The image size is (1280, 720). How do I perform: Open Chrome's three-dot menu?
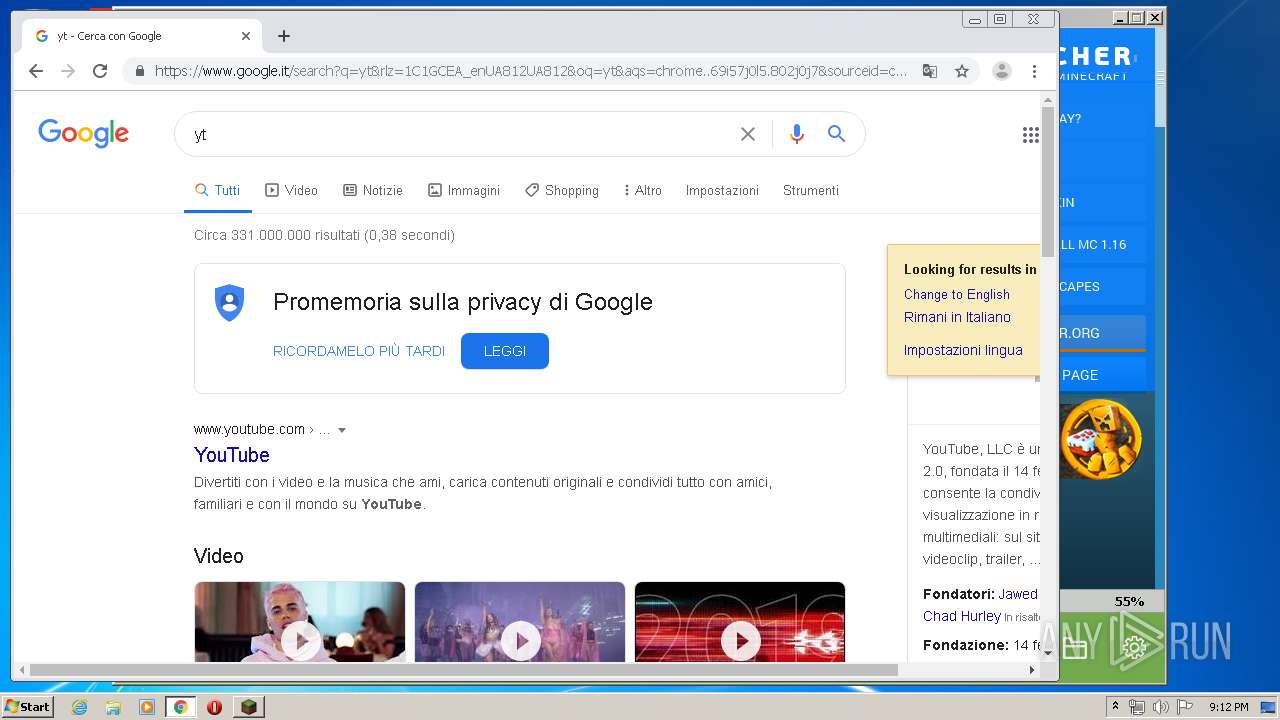(x=1034, y=71)
